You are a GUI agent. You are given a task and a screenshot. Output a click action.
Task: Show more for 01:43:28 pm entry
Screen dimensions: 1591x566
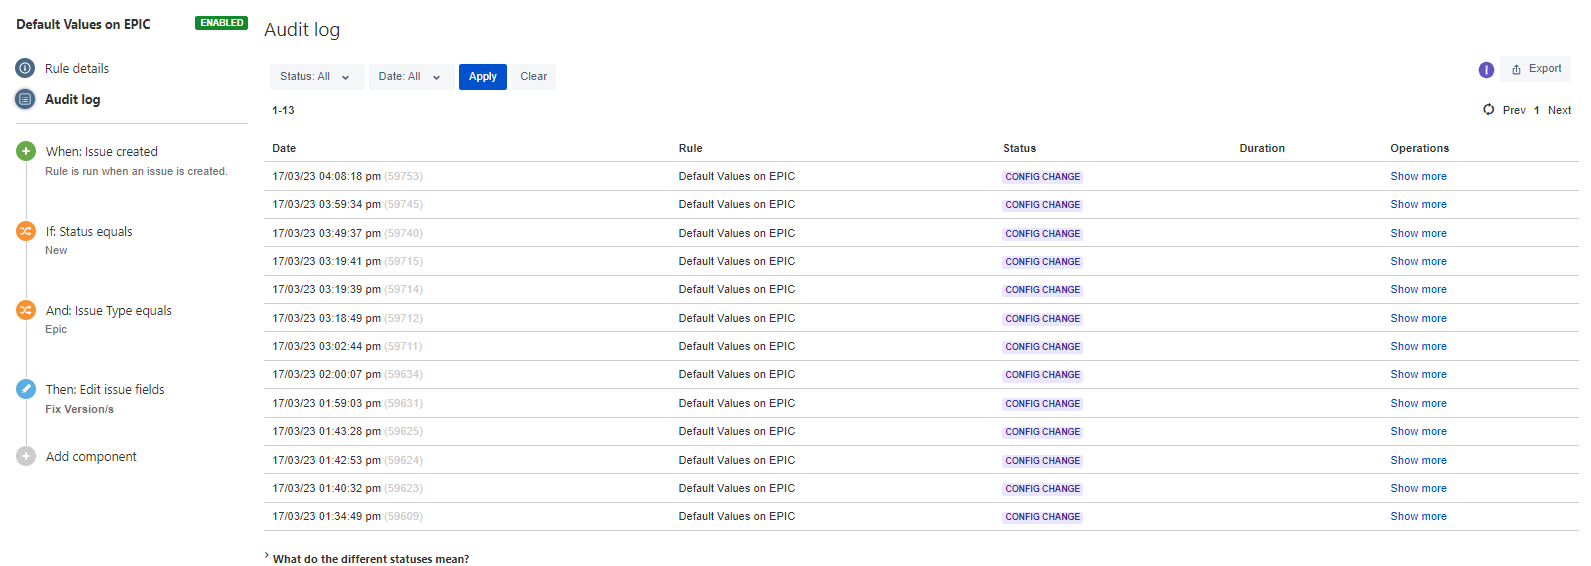[x=1418, y=431]
